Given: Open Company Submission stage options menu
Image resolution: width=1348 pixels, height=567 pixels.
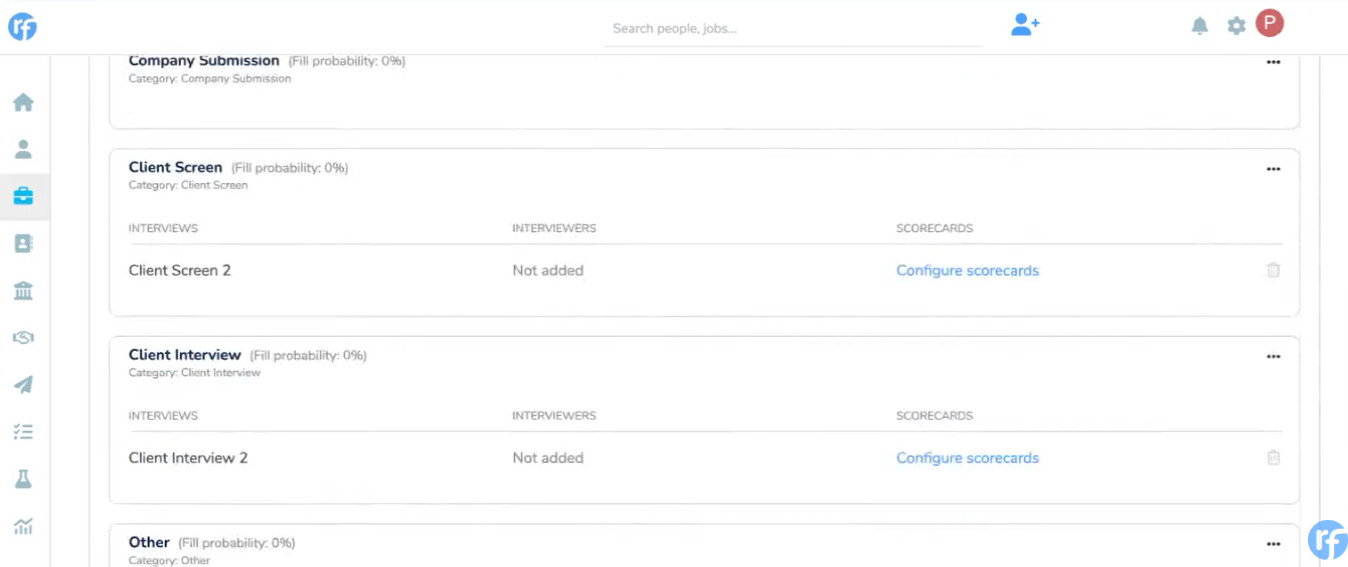Looking at the screenshot, I should pos(1273,62).
